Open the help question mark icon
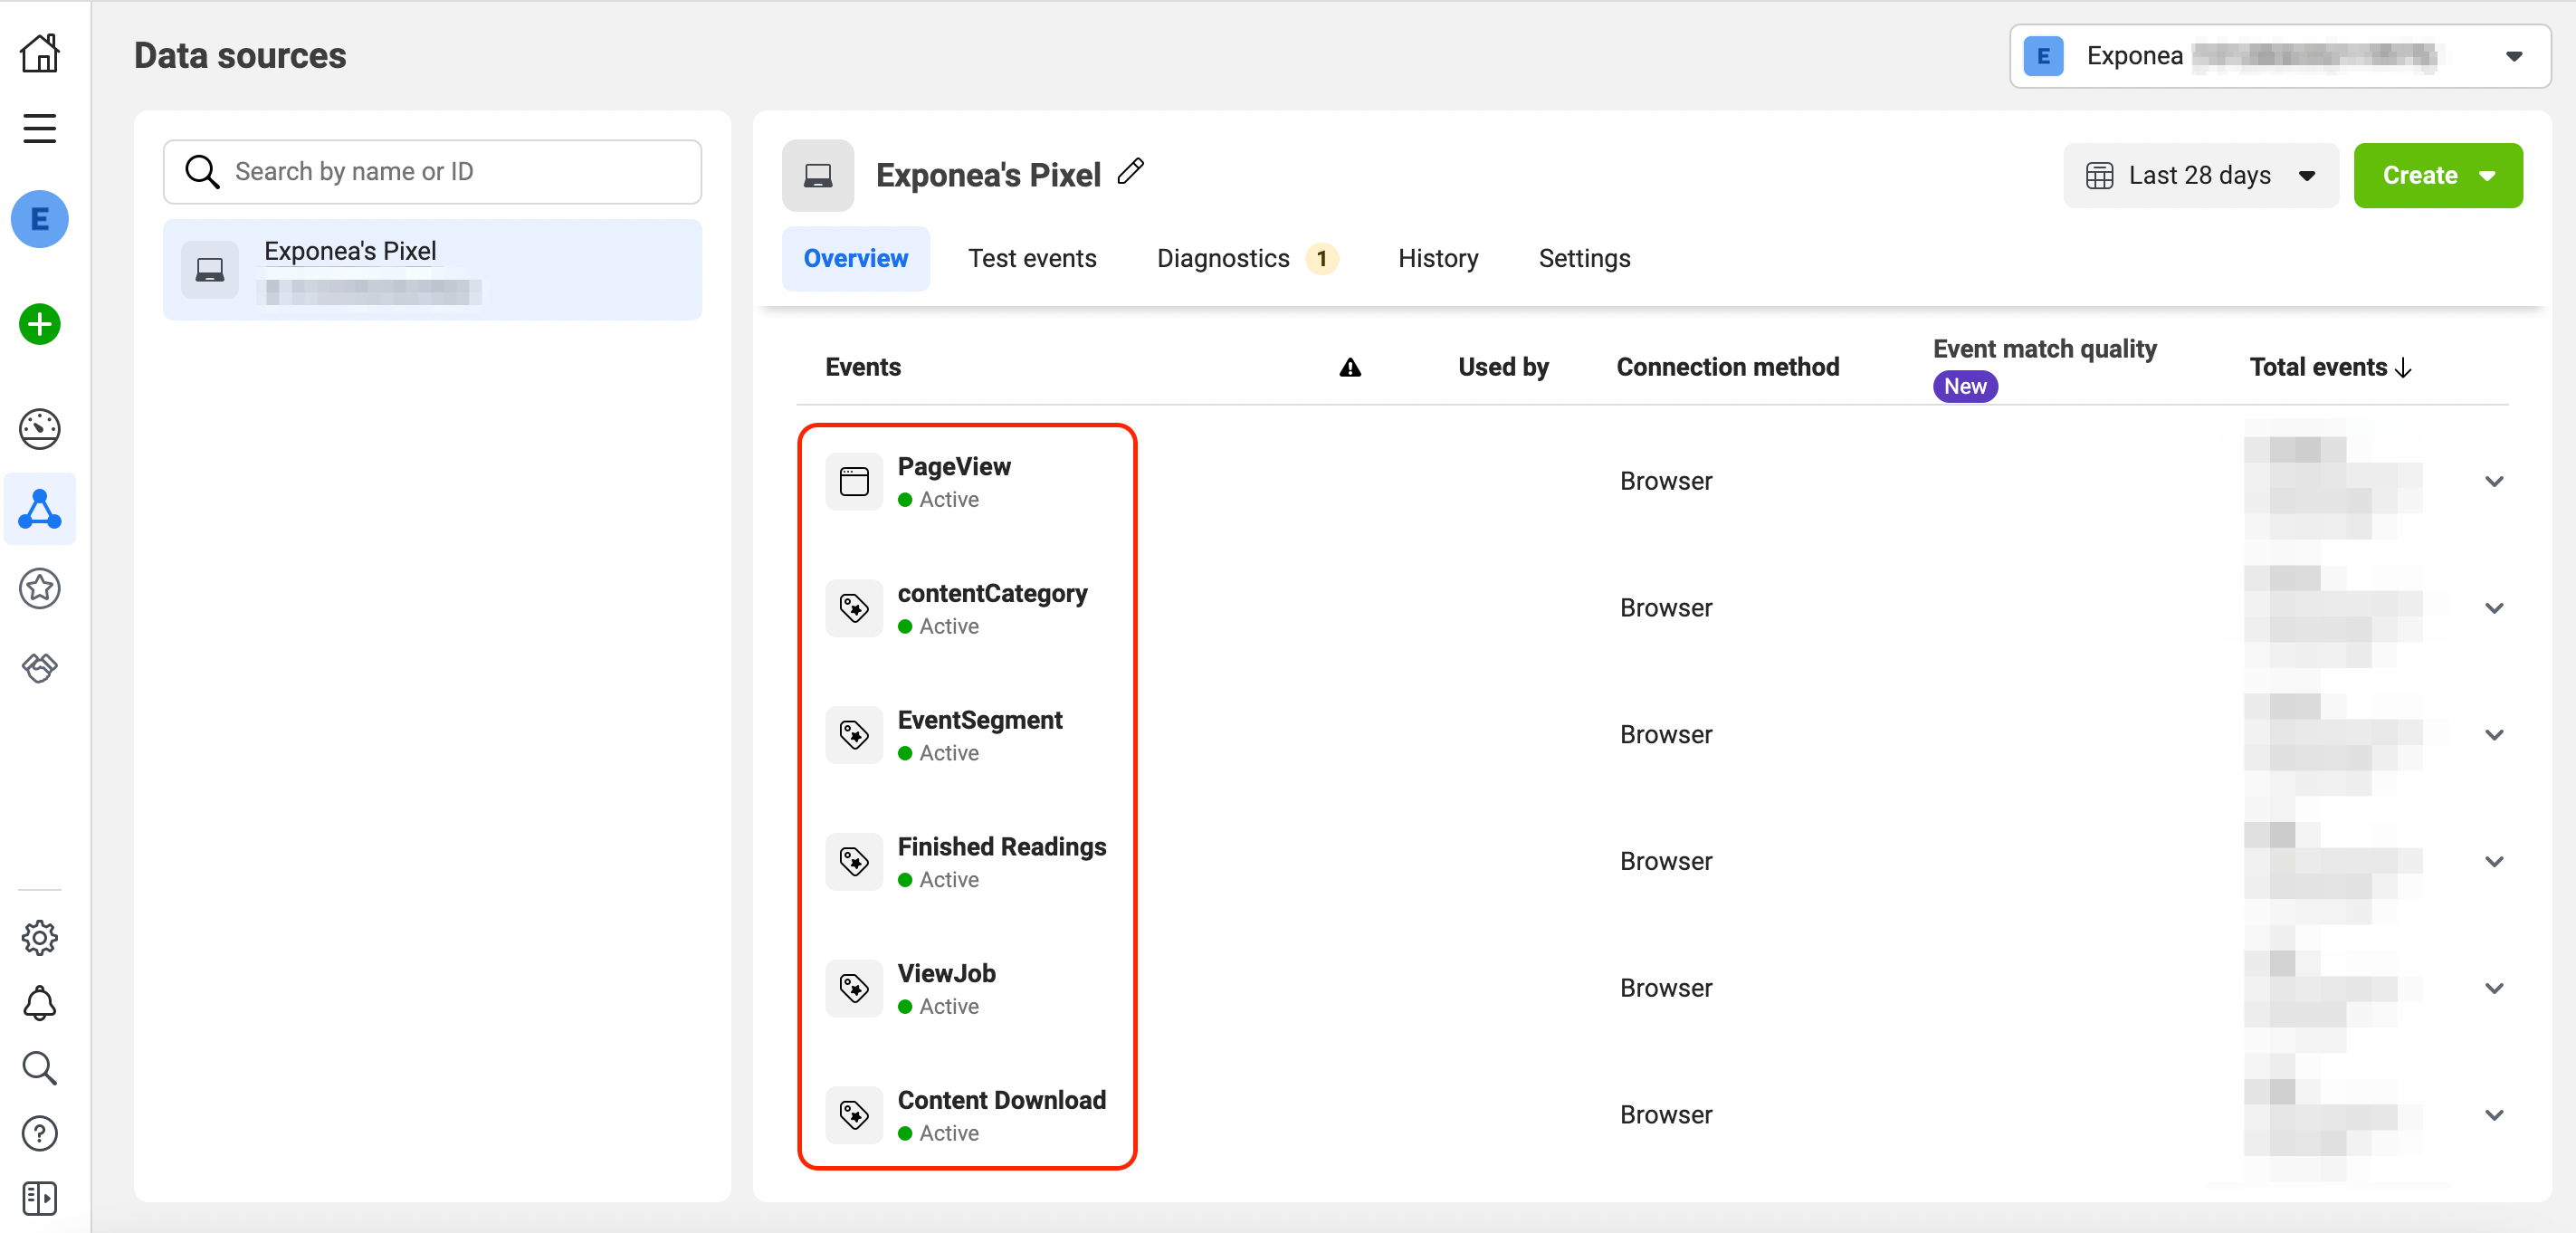Viewport: 2576px width, 1233px height. (x=39, y=1133)
